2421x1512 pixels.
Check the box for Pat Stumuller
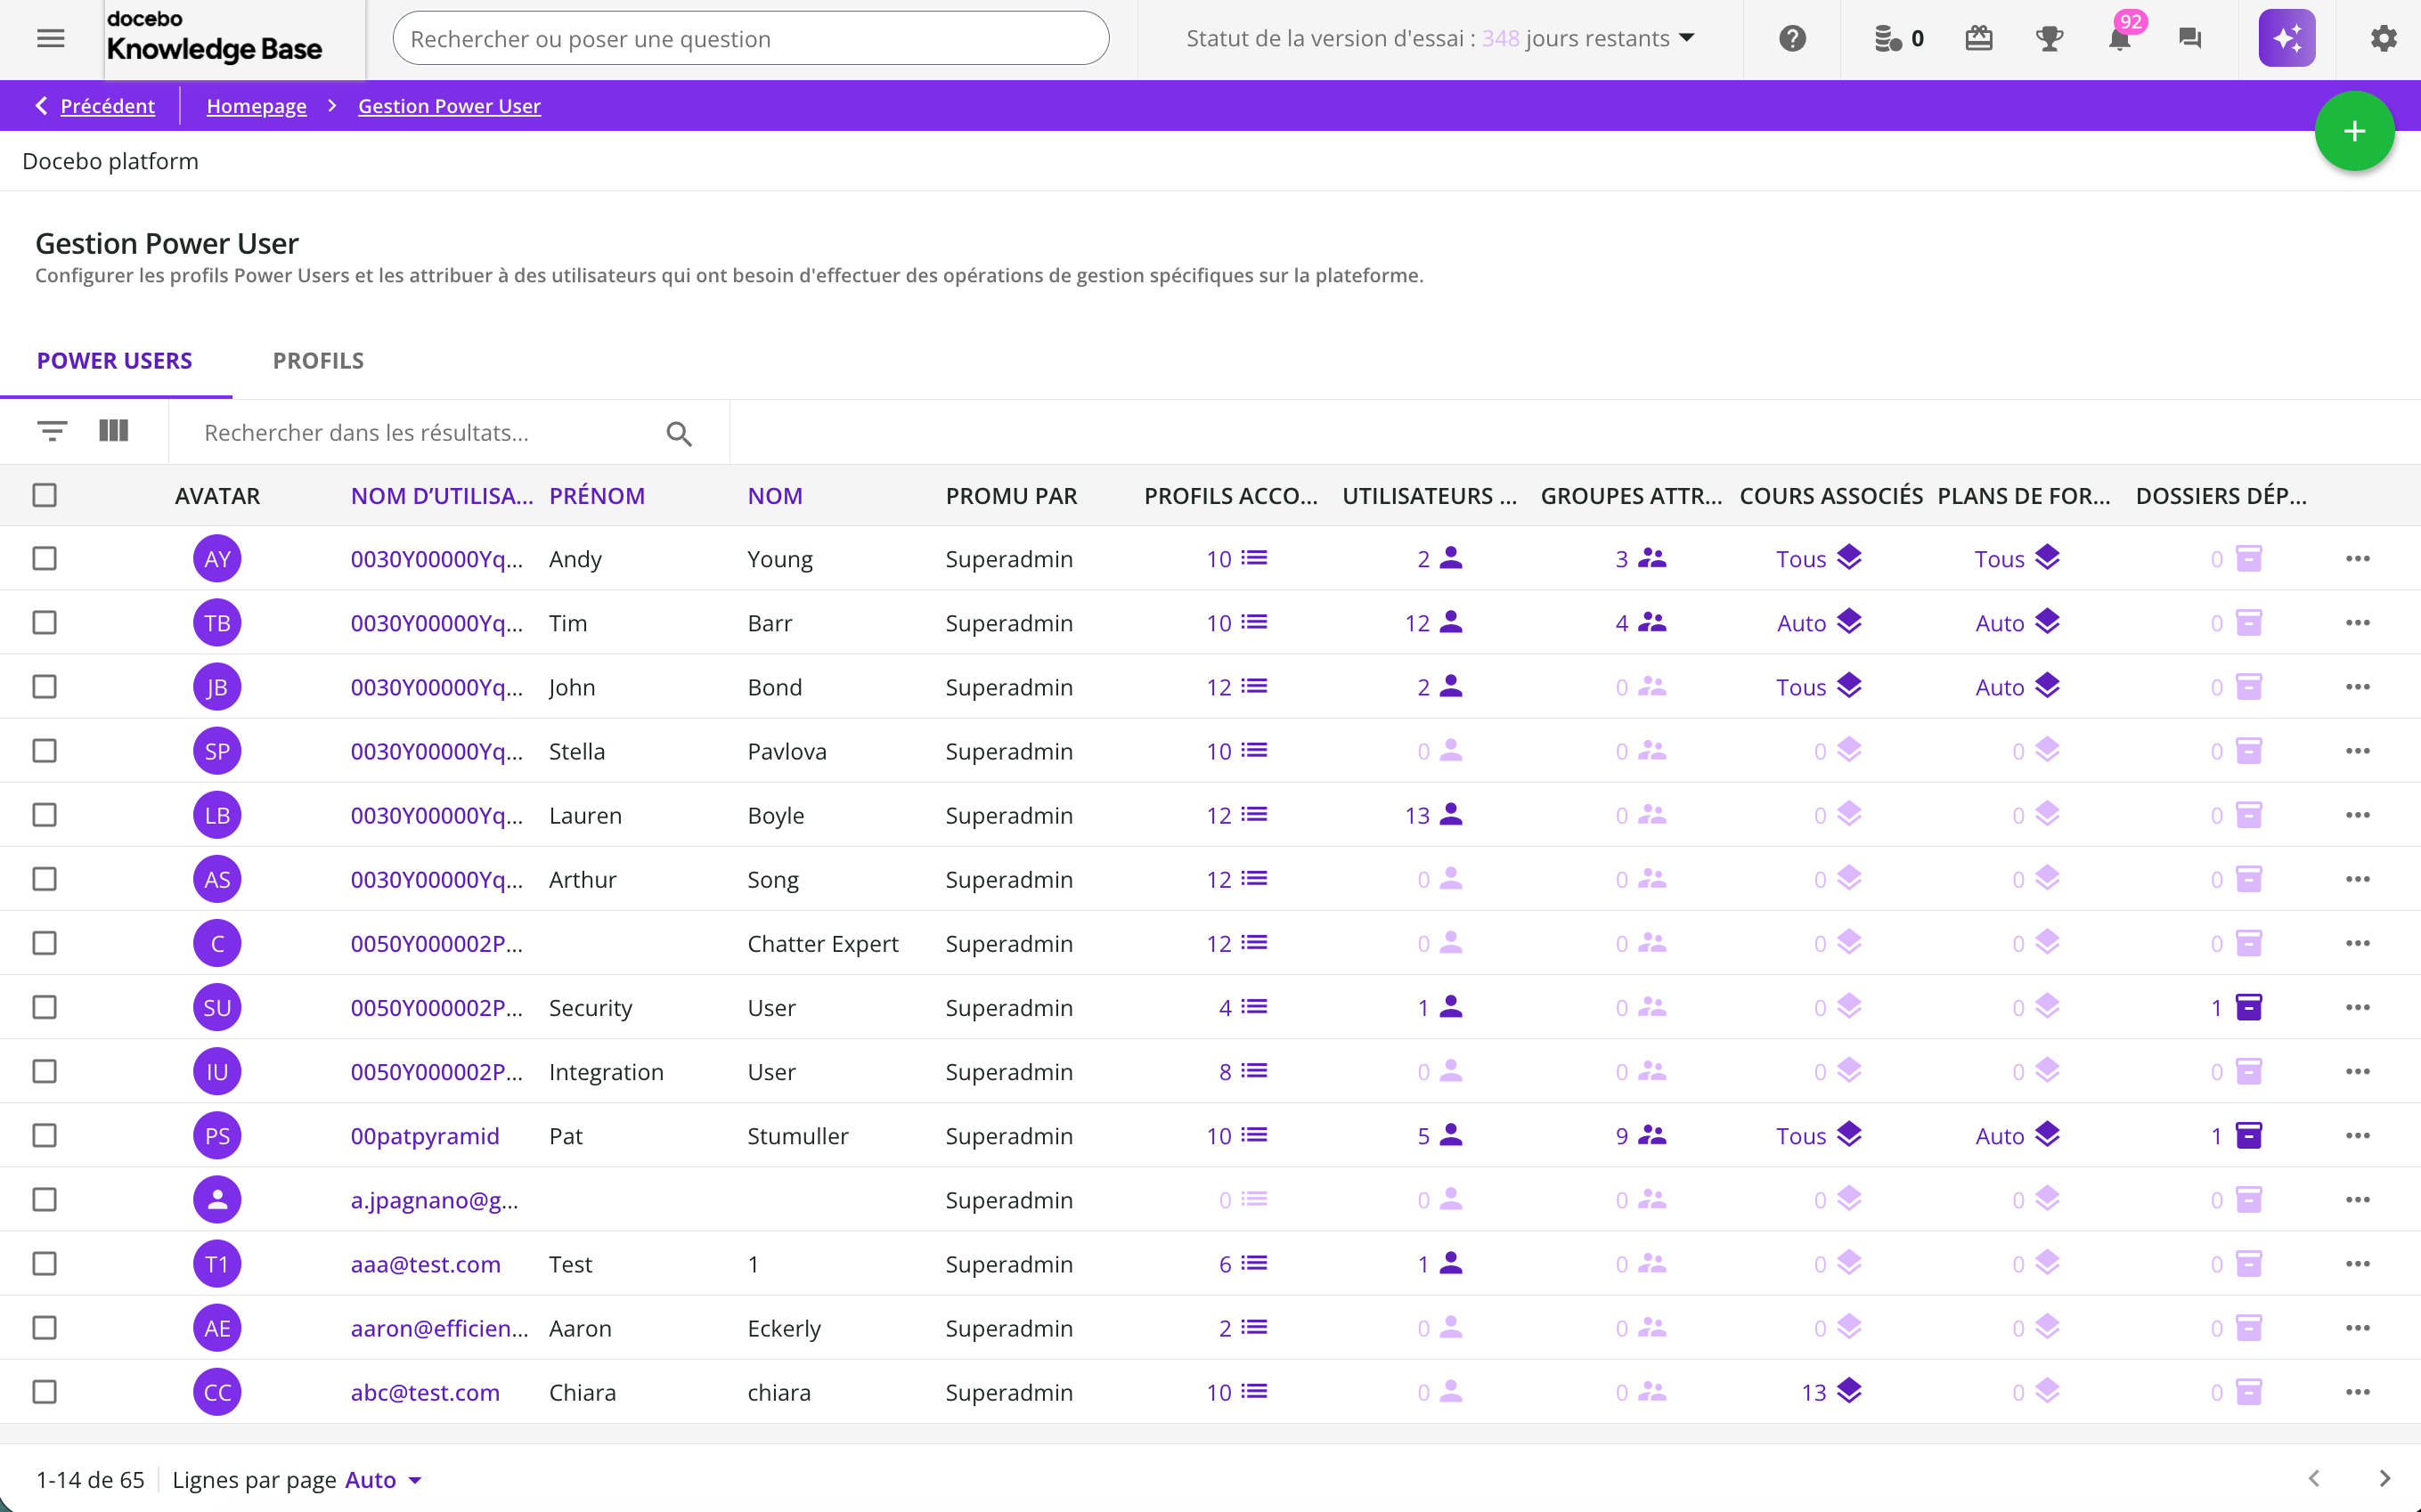pyautogui.click(x=44, y=1135)
